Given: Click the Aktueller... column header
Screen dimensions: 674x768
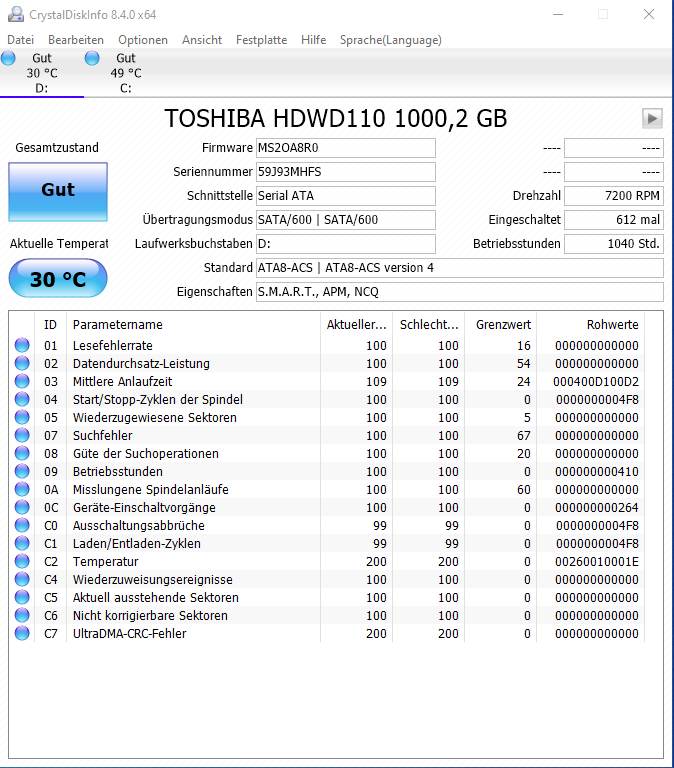Looking at the screenshot, I should click(357, 325).
